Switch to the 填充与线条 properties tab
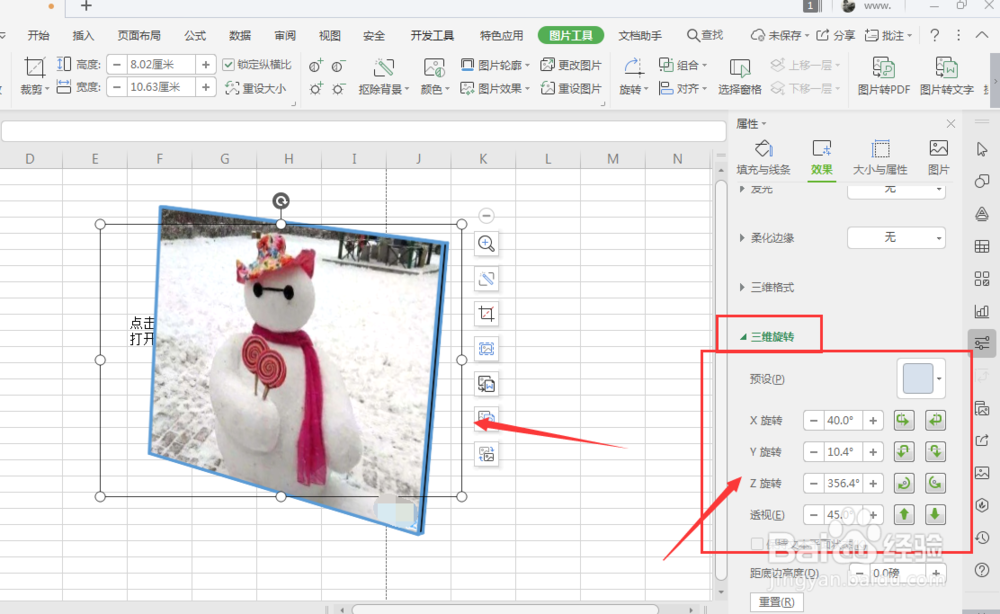 (763, 157)
